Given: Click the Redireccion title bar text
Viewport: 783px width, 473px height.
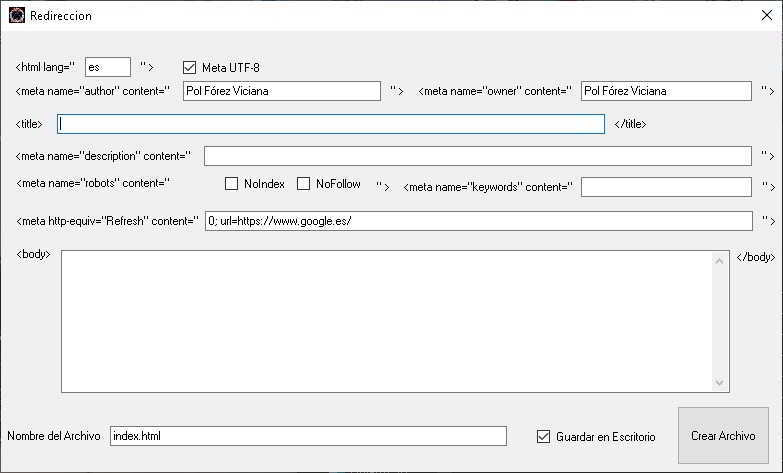Looking at the screenshot, I should pyautogui.click(x=61, y=16).
